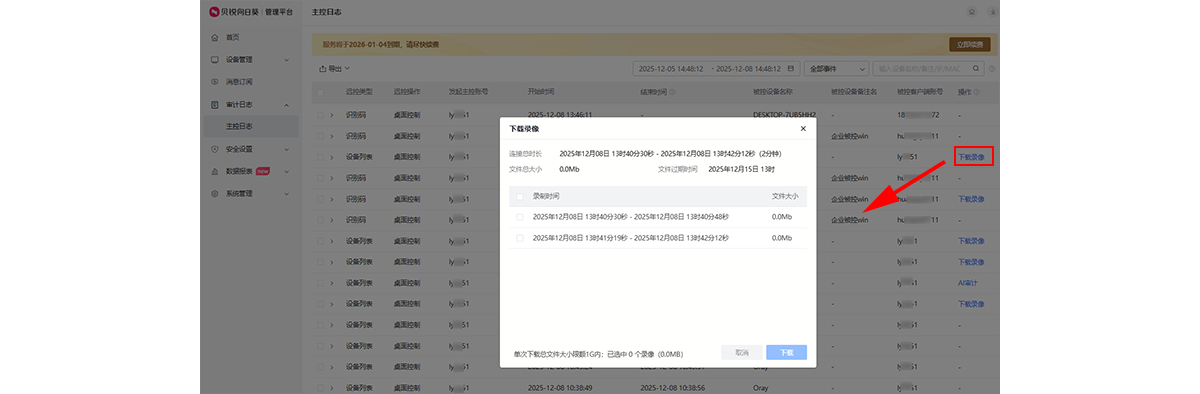This screenshot has width=1200, height=394.
Task: Check the row starting 2025-12-08 13:46:11
Action: click(x=321, y=115)
